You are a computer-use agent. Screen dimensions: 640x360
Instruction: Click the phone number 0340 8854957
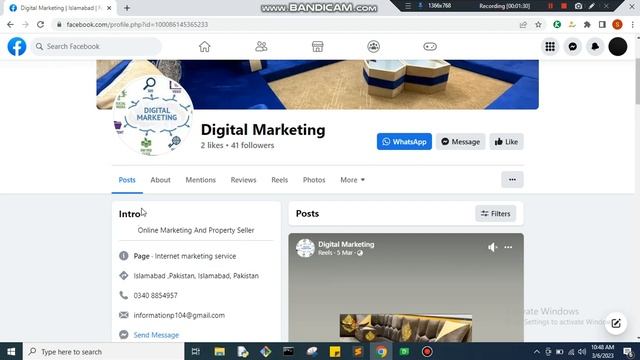(156, 296)
